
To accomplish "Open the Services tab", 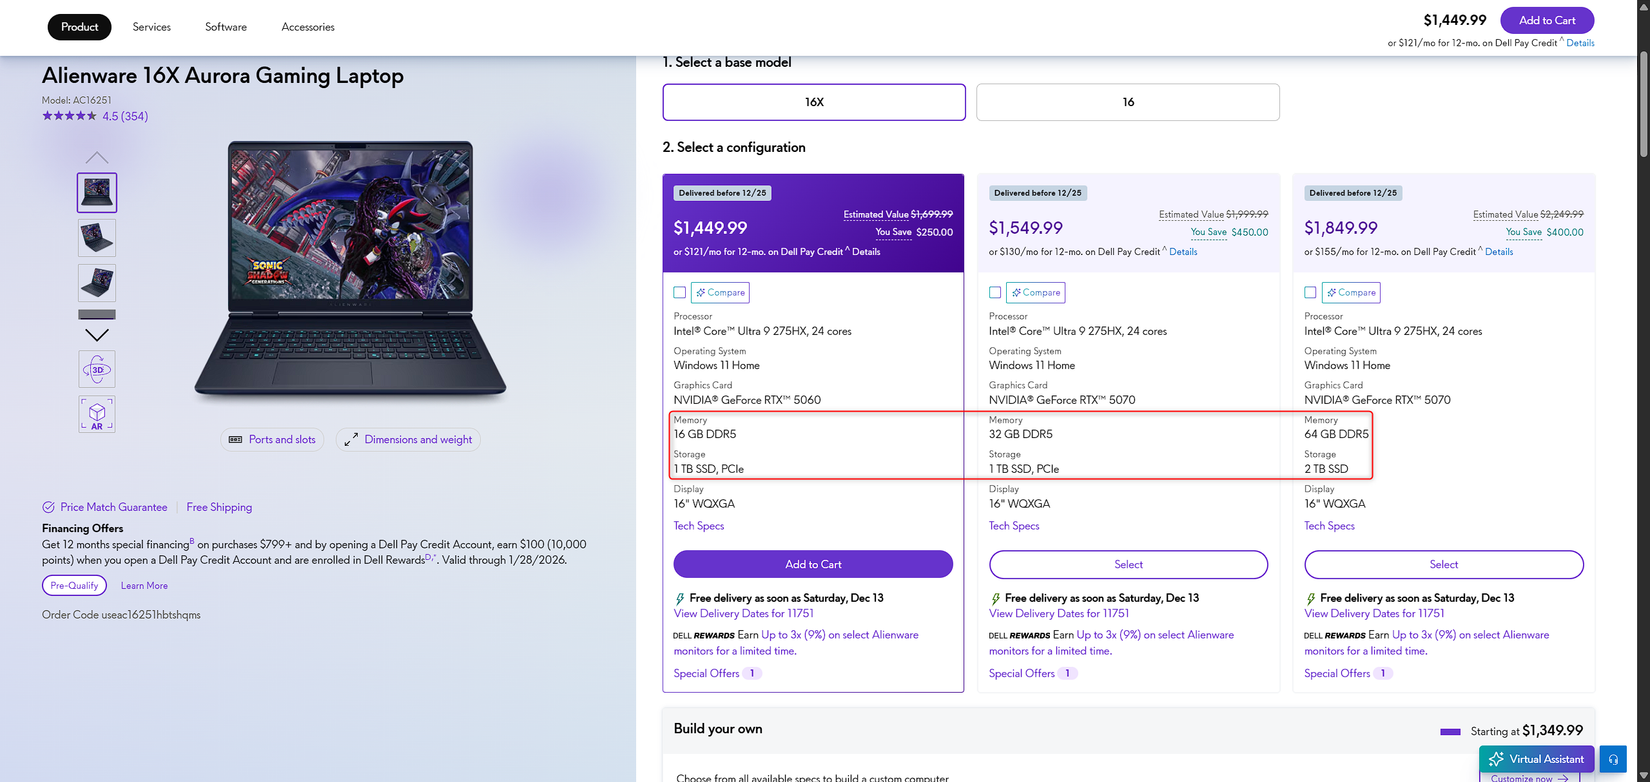I will (151, 27).
